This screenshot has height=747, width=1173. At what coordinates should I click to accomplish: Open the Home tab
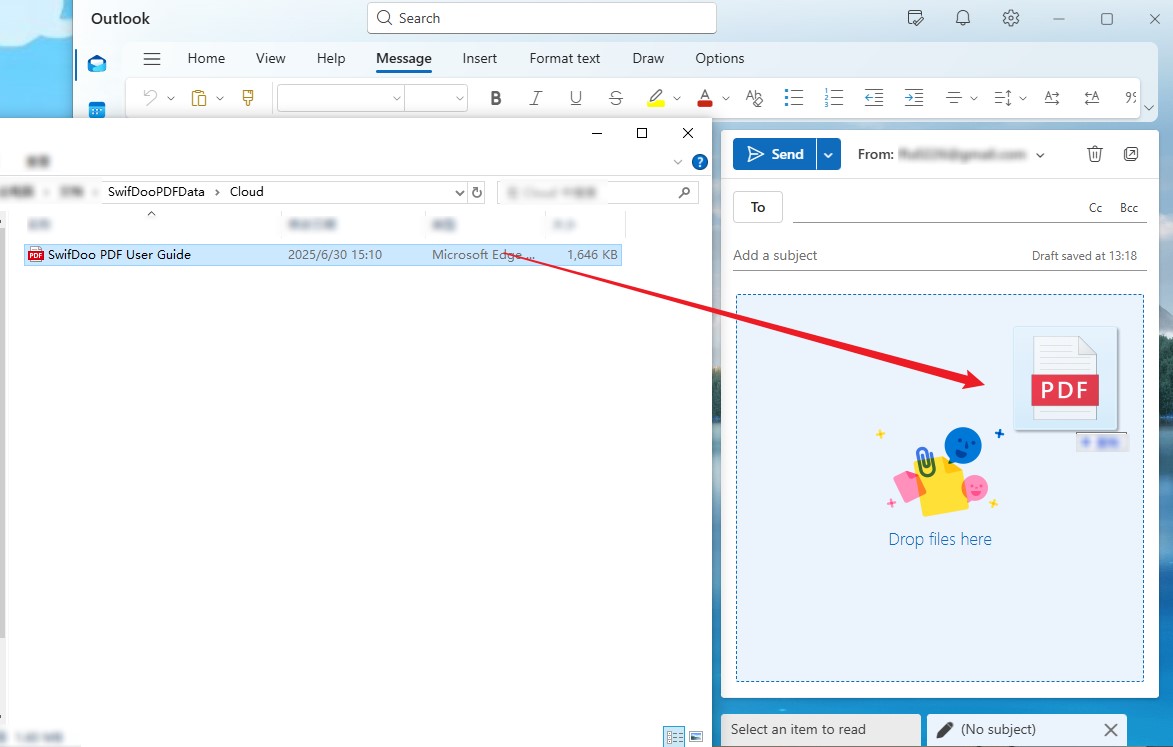[x=206, y=58]
